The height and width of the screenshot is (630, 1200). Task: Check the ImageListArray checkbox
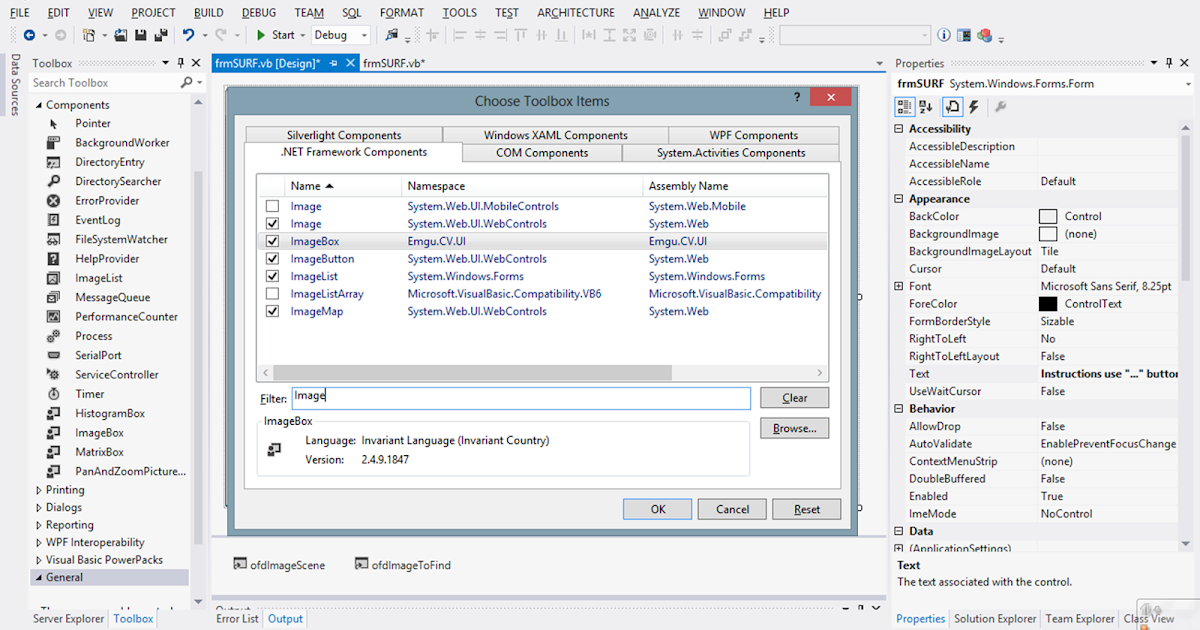point(272,294)
